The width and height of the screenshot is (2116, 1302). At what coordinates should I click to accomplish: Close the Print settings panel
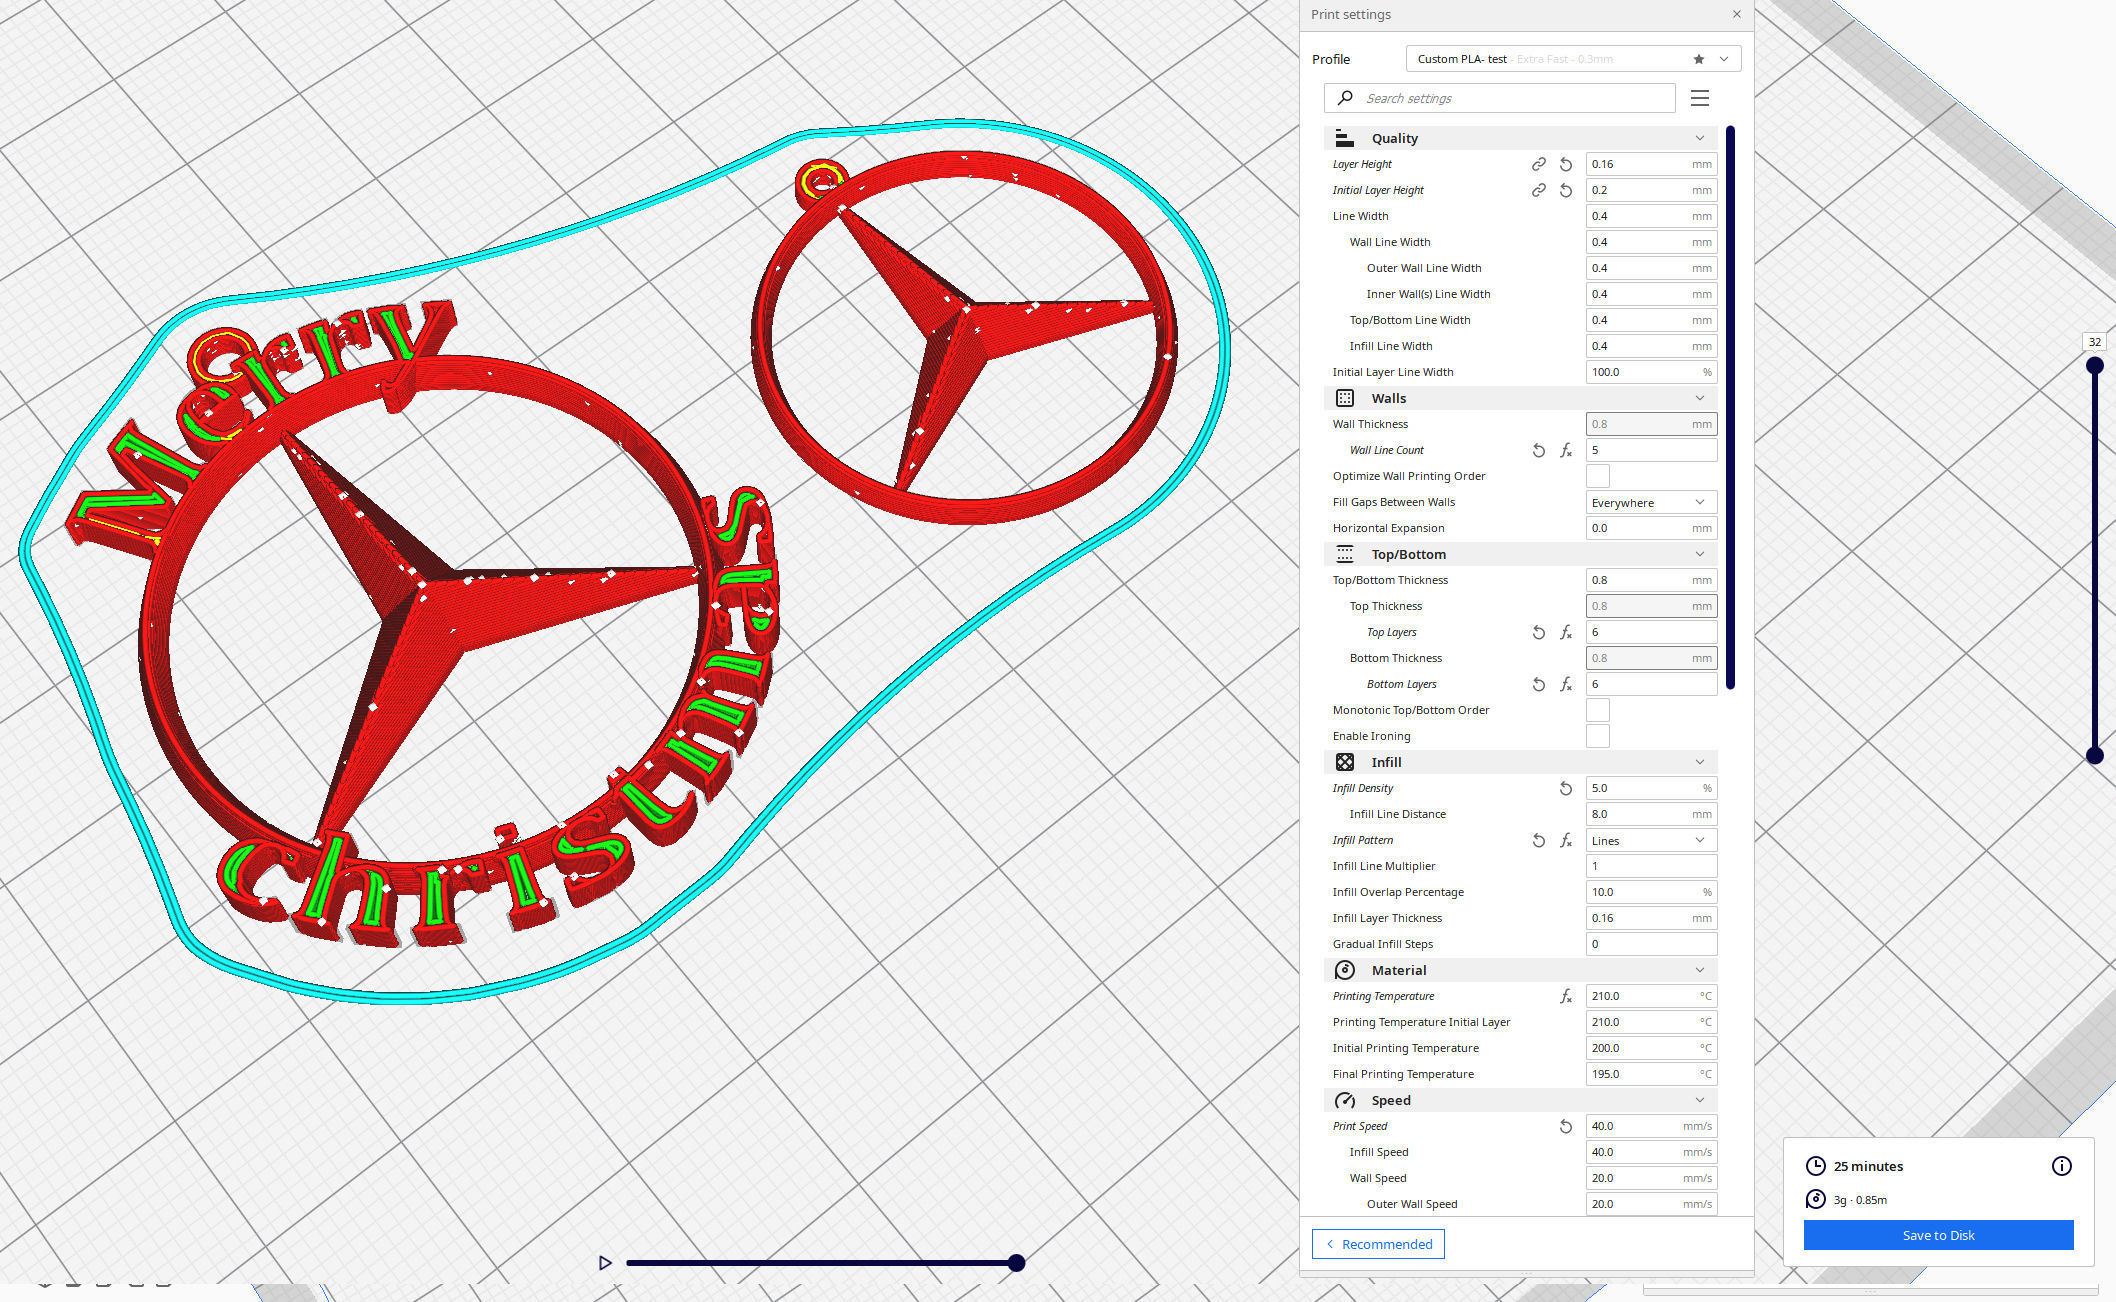click(x=1736, y=14)
